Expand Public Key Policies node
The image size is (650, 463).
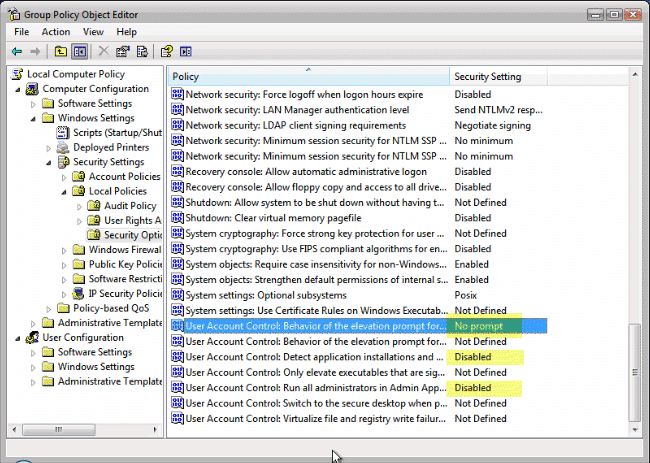(64, 265)
